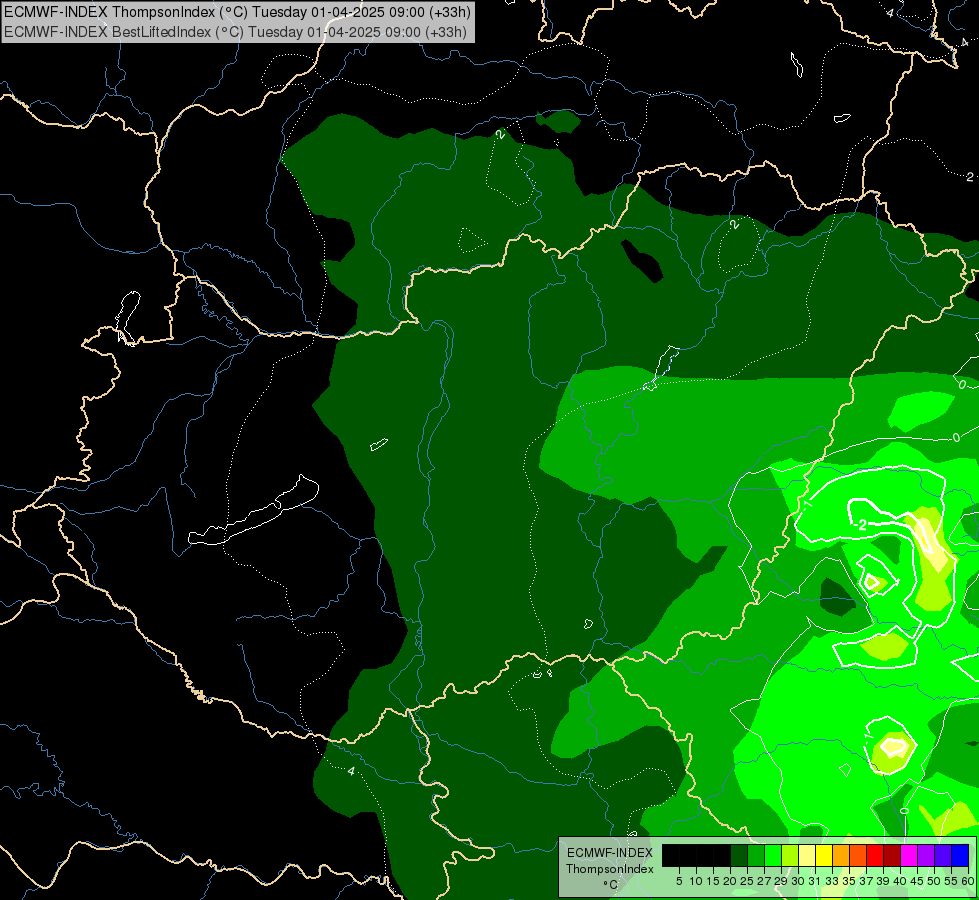Select yellow-green 29–30 legend swatch

point(790,855)
